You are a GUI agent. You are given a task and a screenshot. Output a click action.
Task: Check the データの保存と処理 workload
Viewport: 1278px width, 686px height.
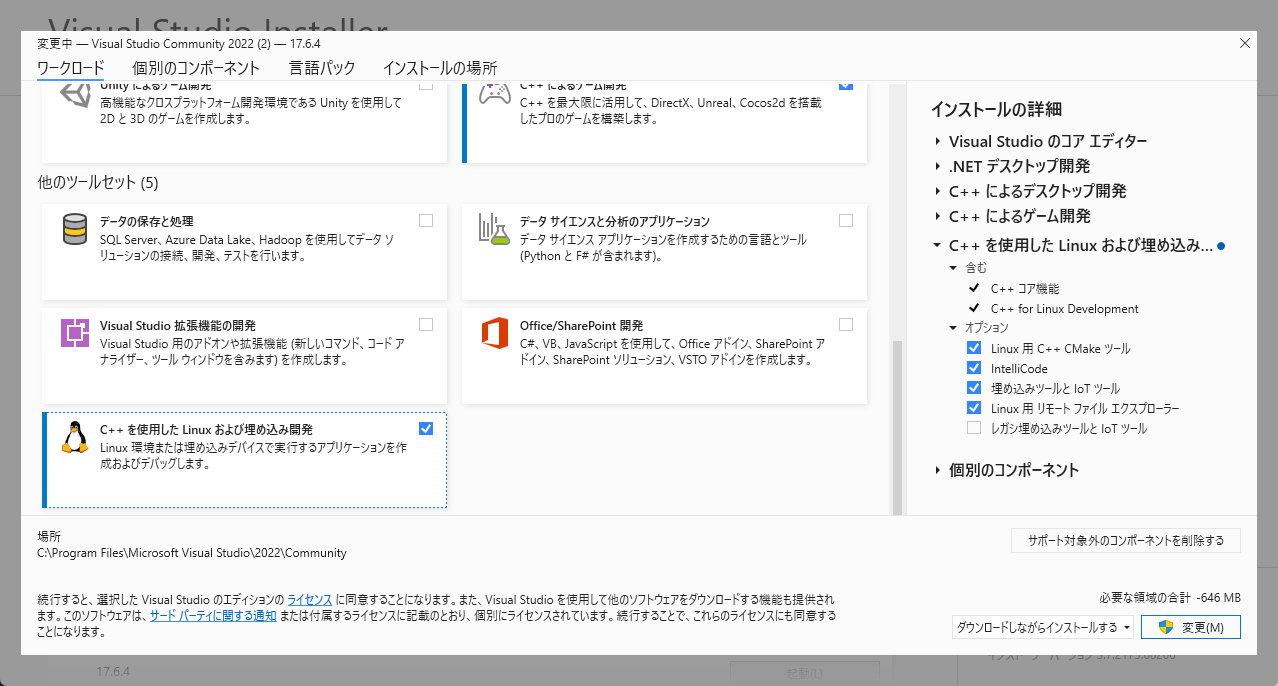coord(426,220)
